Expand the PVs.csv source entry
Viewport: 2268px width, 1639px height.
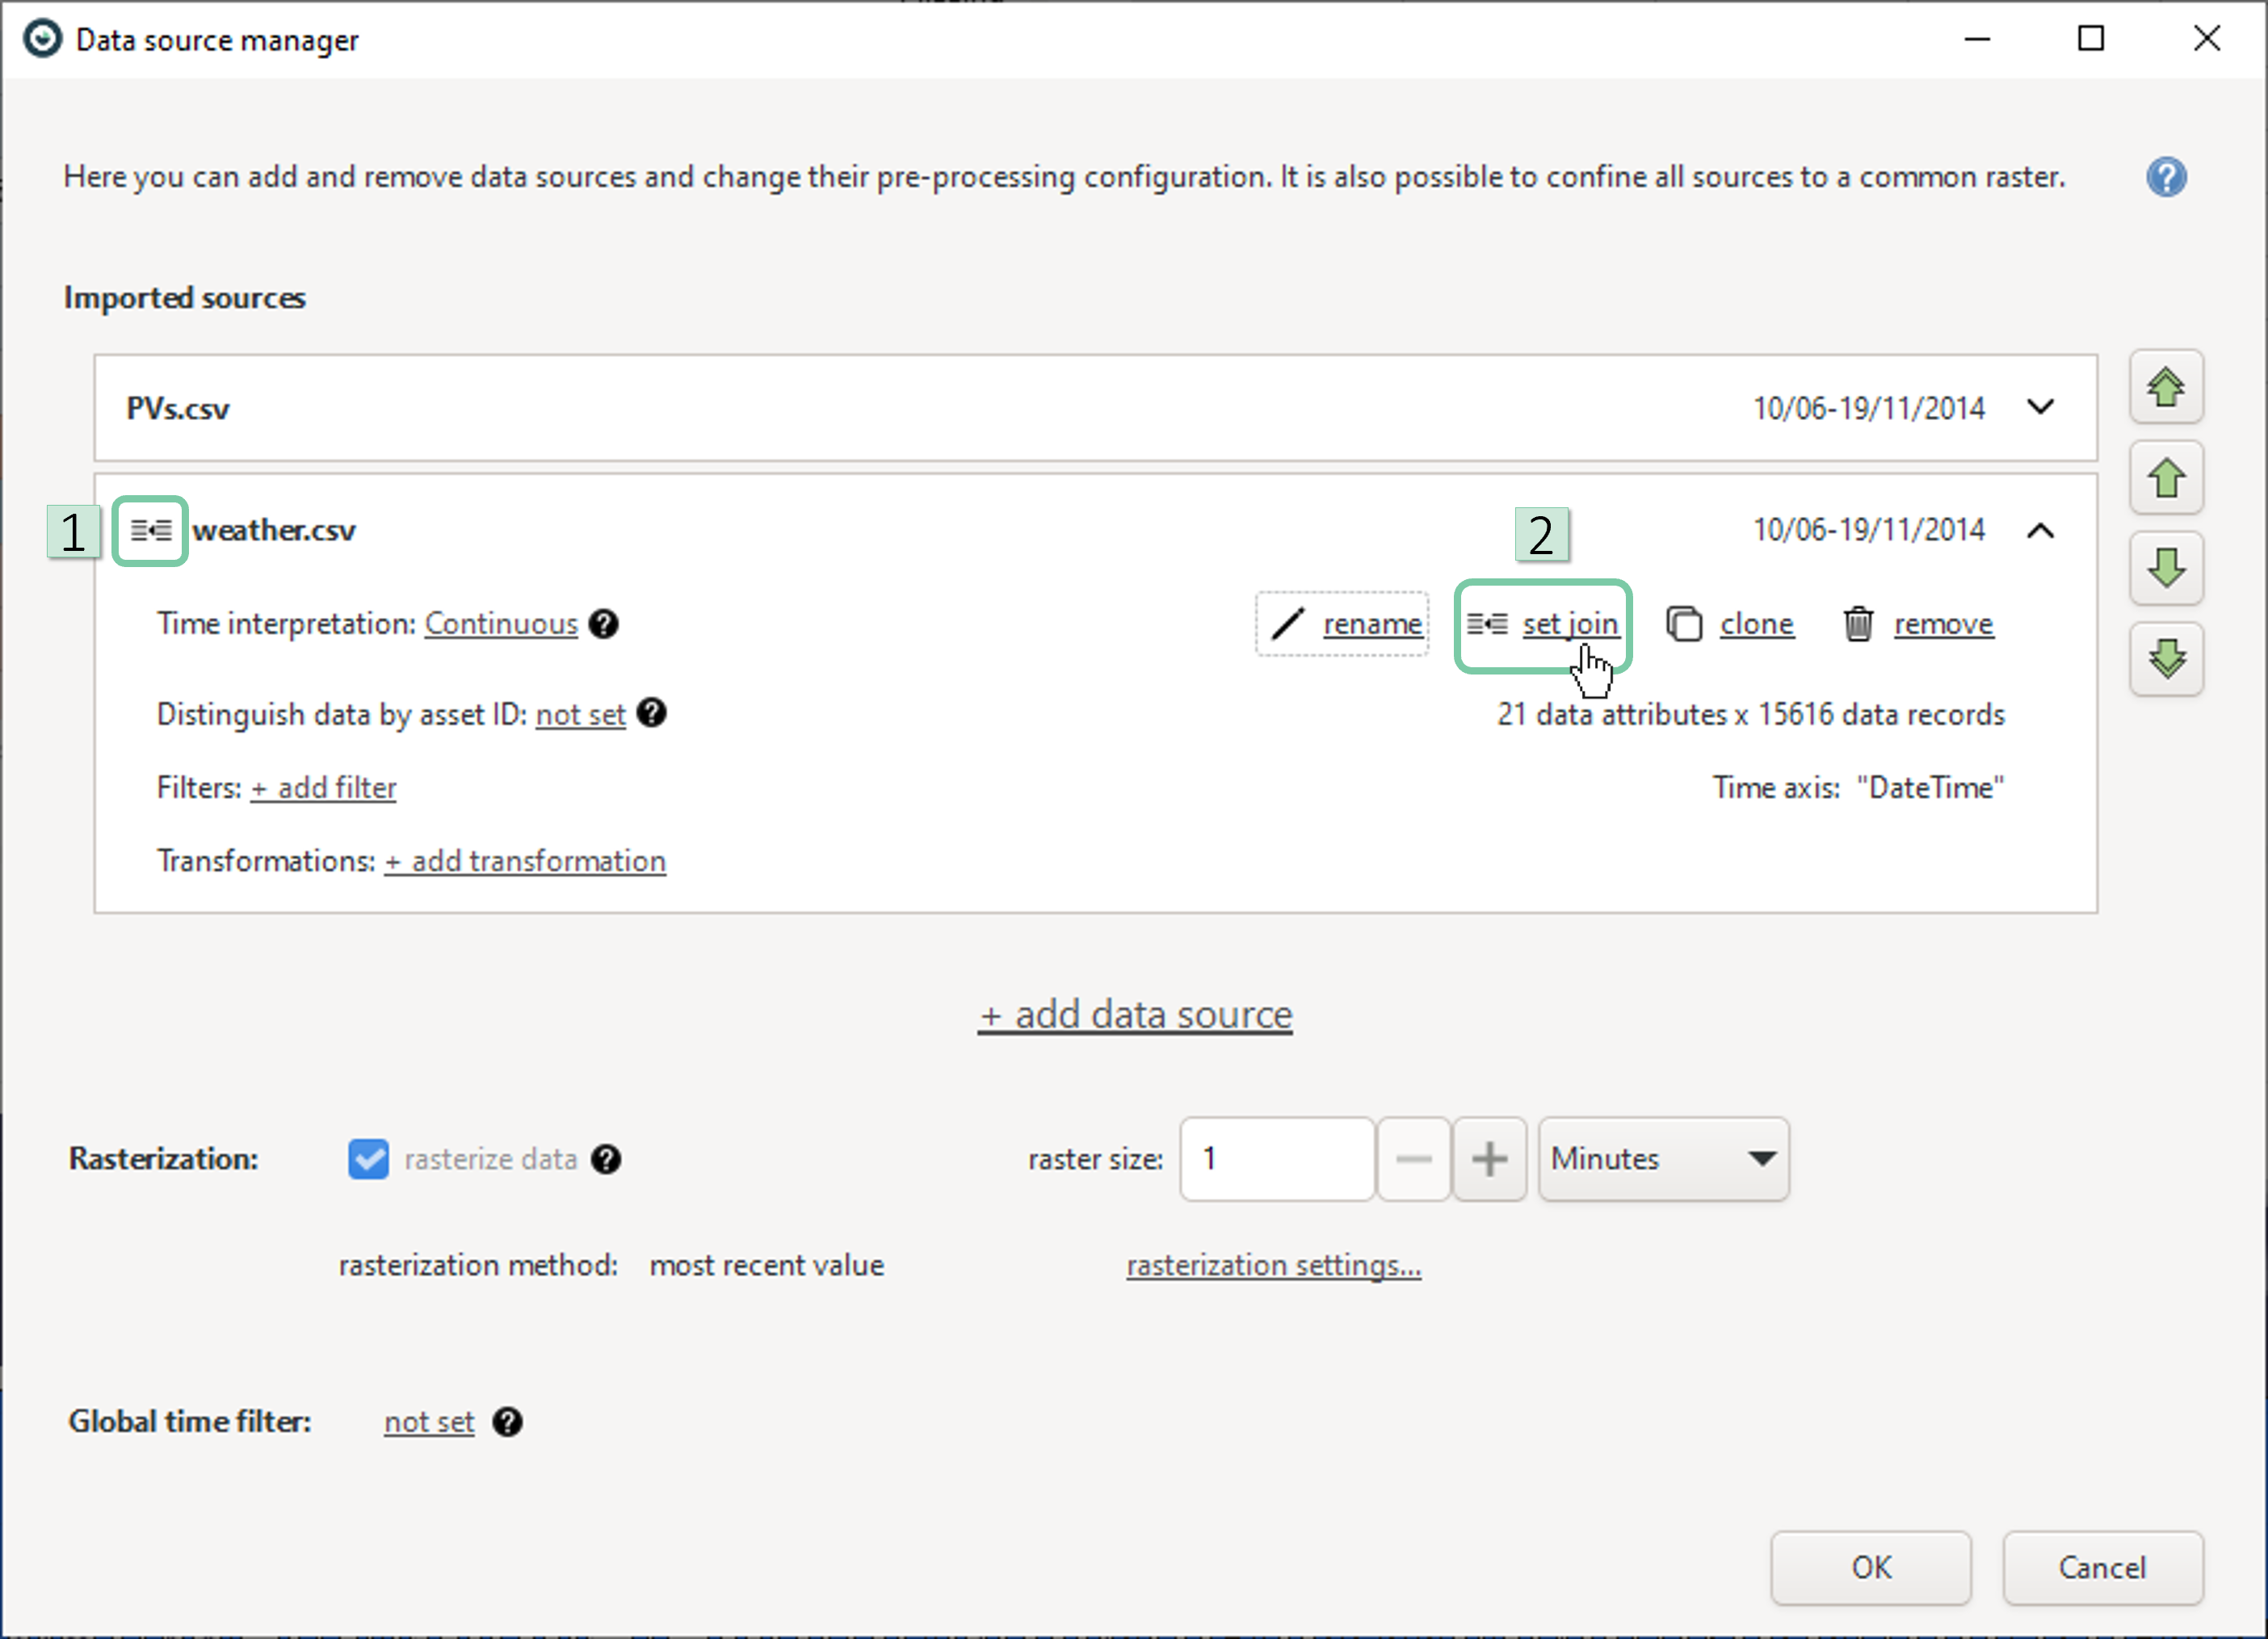click(2040, 408)
